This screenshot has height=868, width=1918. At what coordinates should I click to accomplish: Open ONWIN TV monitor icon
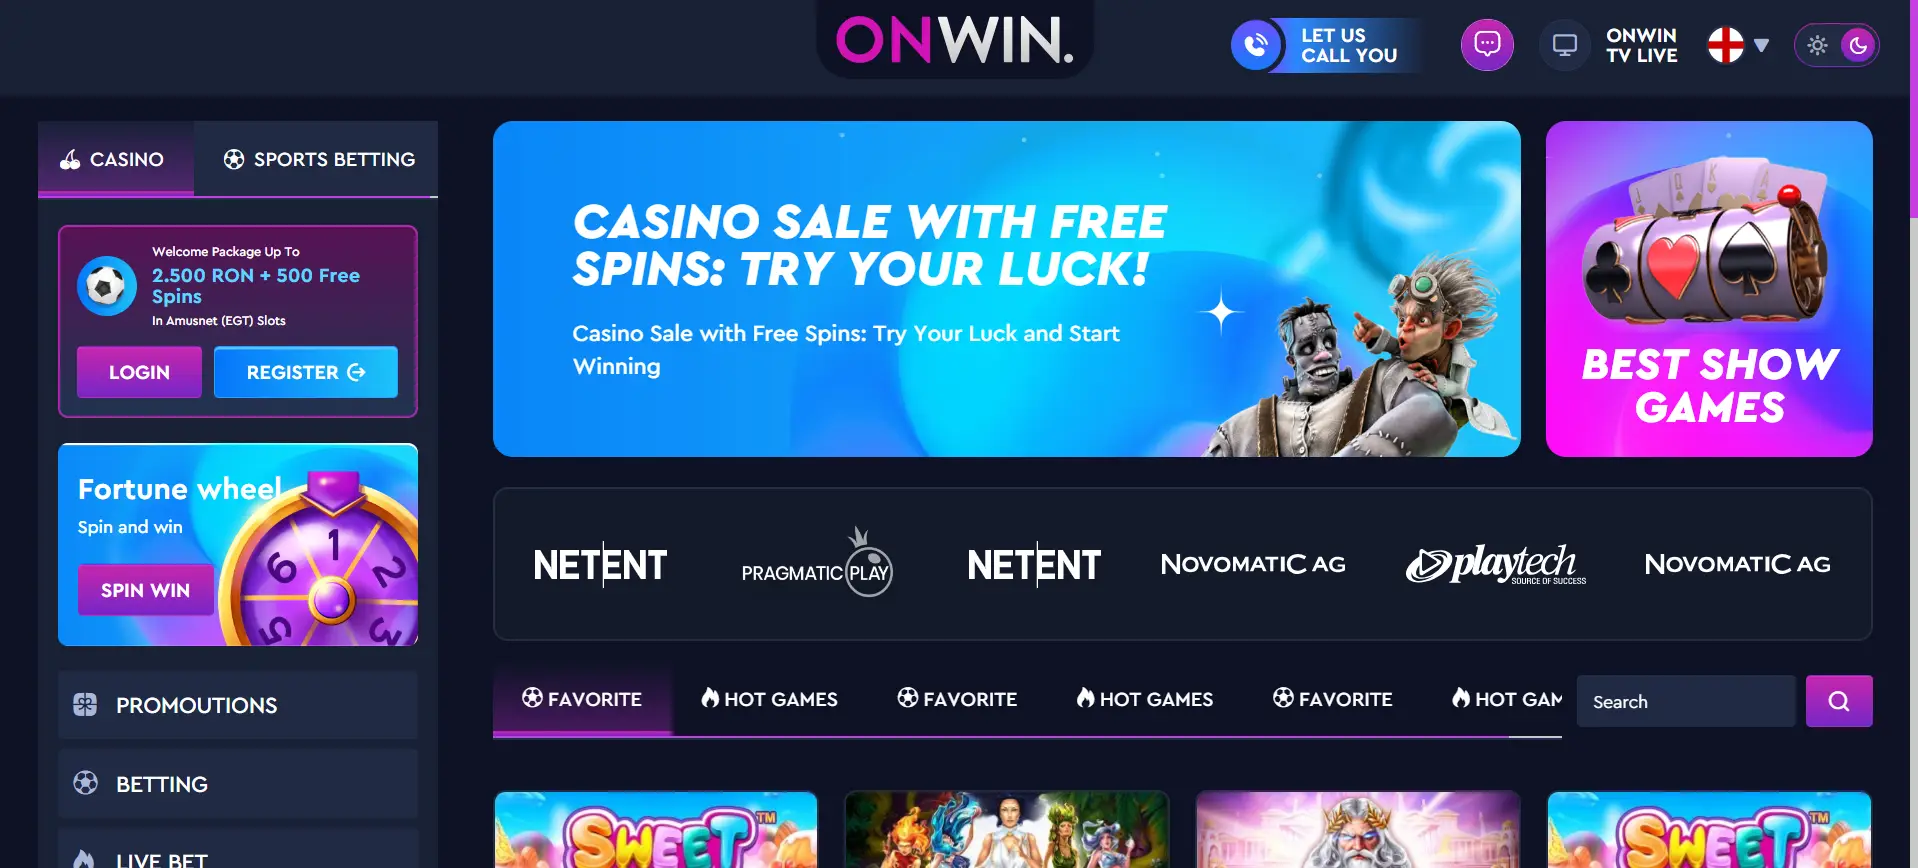(1564, 45)
